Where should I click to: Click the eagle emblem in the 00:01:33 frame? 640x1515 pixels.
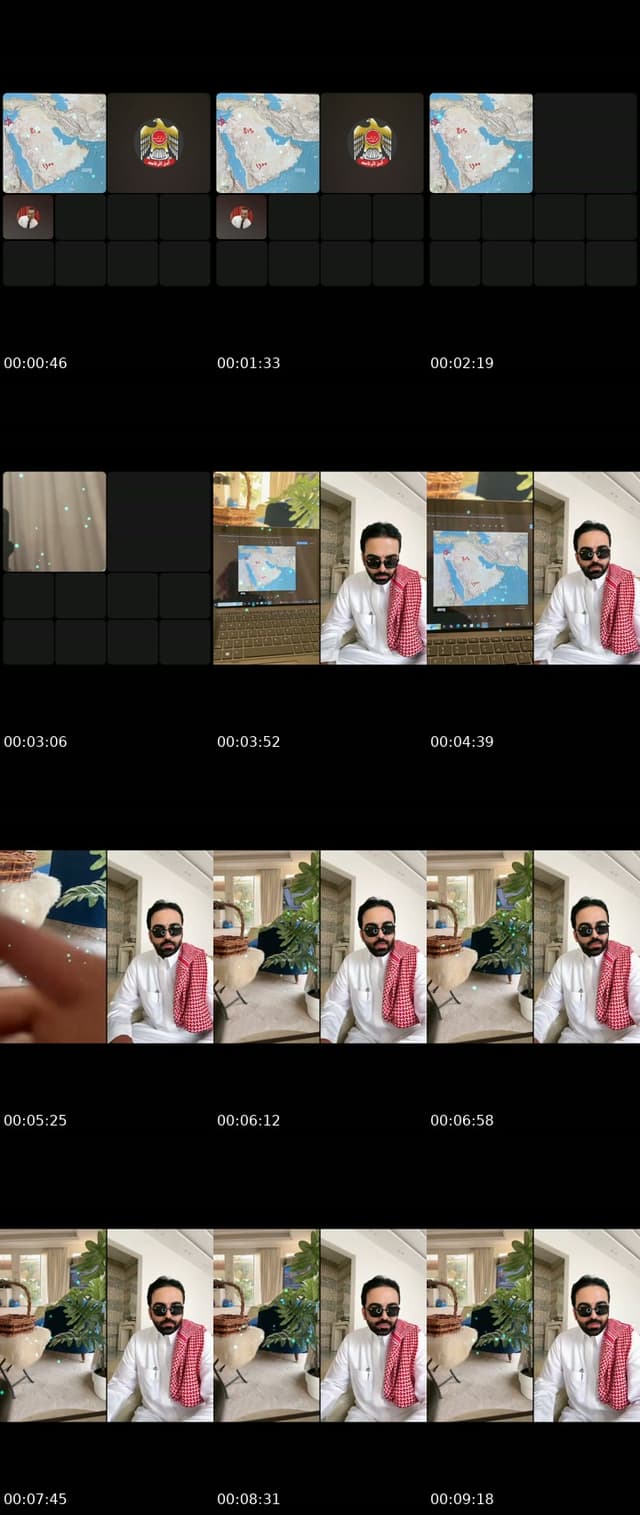372,142
